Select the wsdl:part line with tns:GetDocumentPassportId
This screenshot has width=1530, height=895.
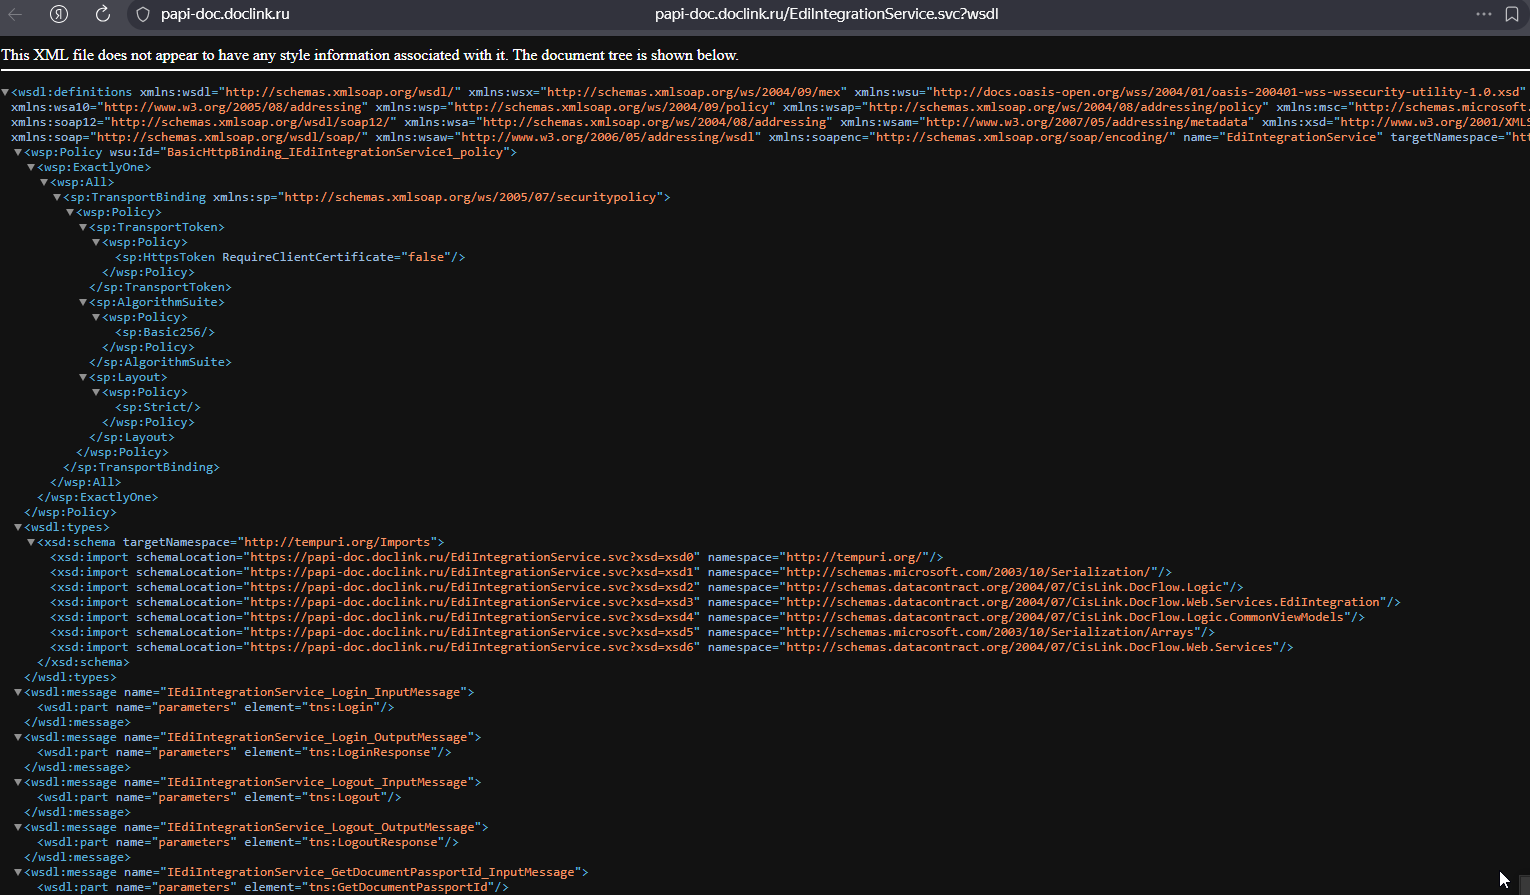pyautogui.click(x=273, y=887)
